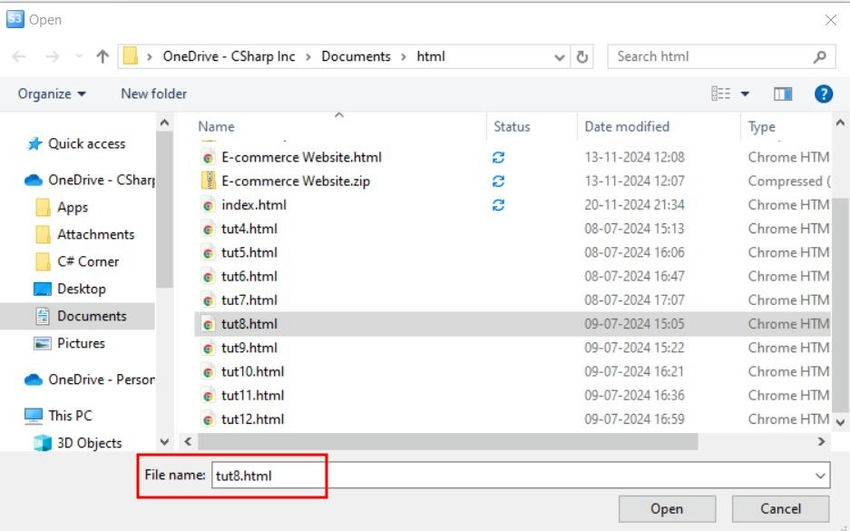
Task: Select tut7.html file
Action: 249,300
